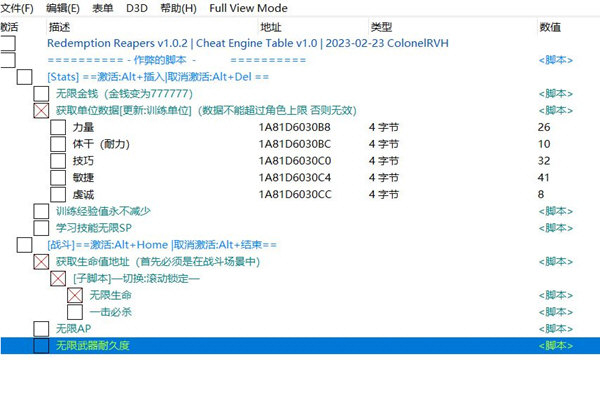
Task: Click Full View Mode menu item
Action: (x=247, y=8)
